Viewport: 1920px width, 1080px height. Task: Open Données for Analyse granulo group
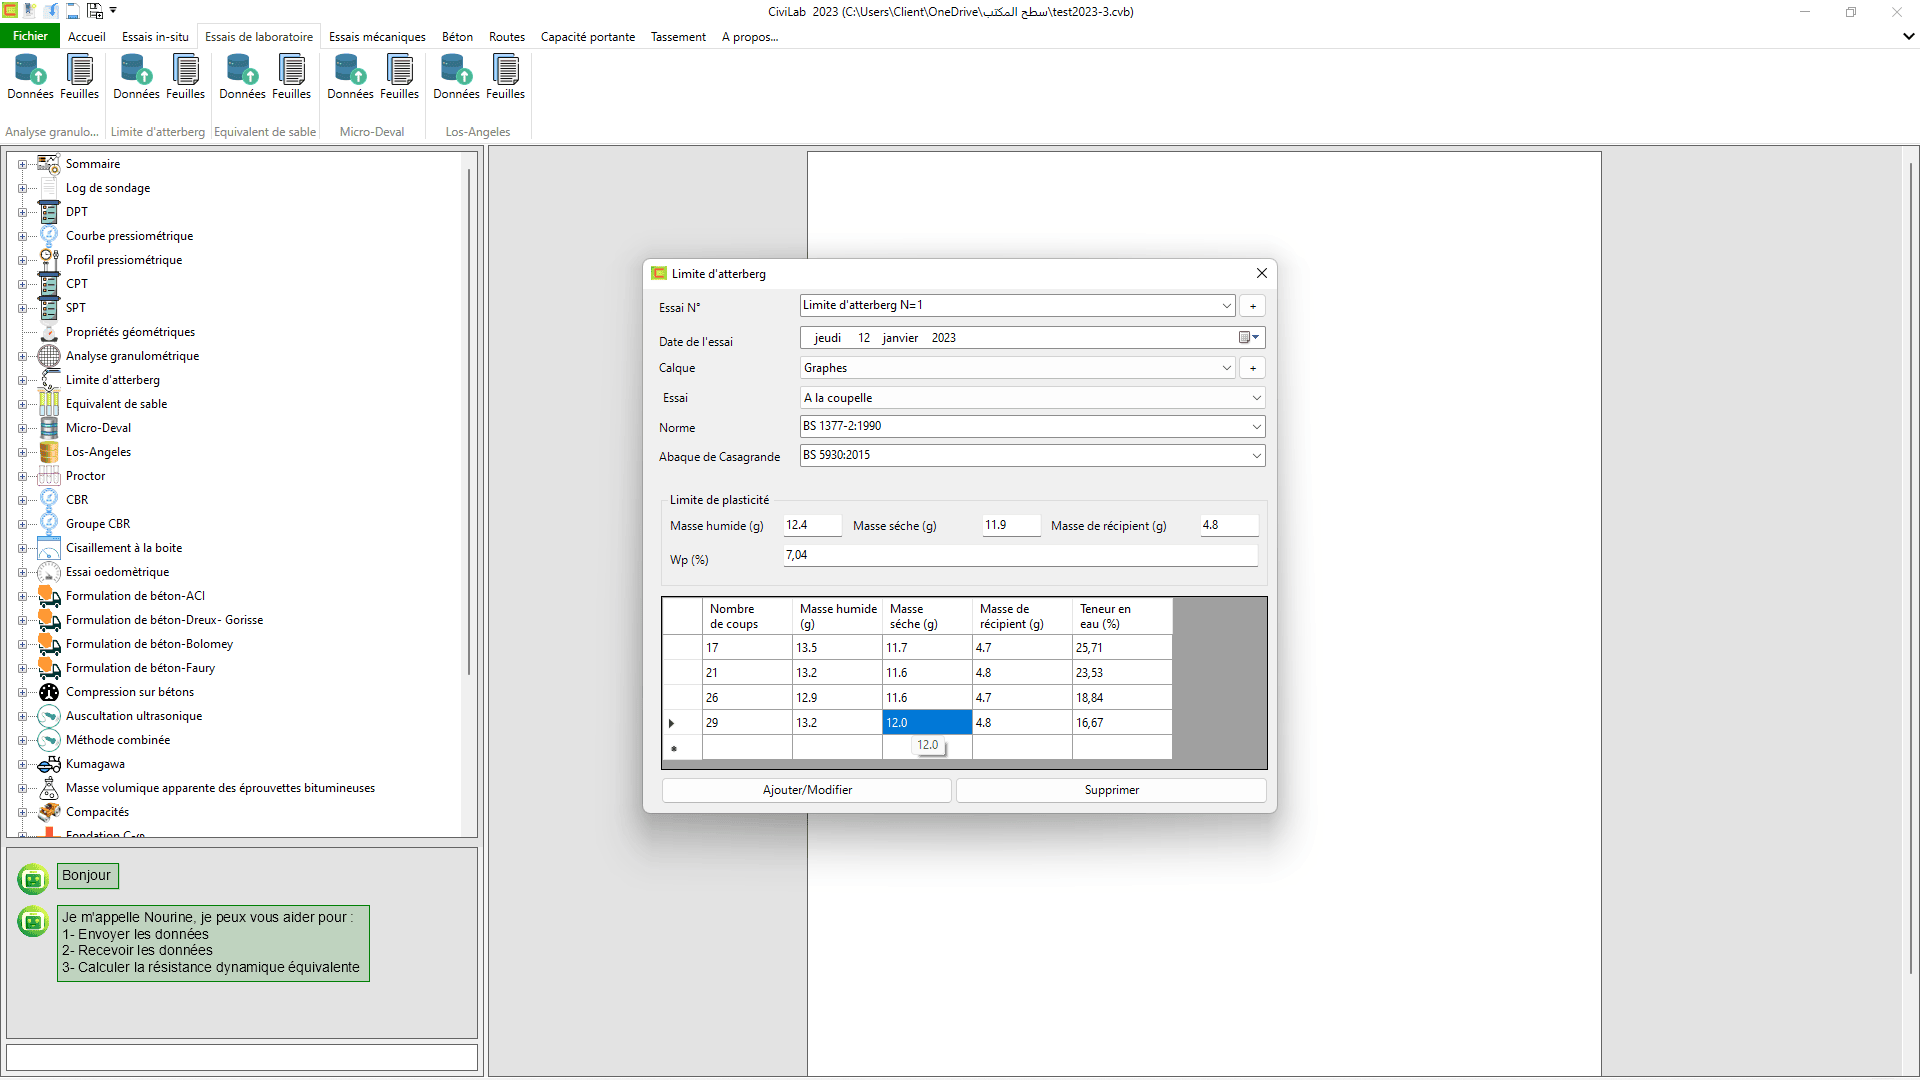(30, 77)
